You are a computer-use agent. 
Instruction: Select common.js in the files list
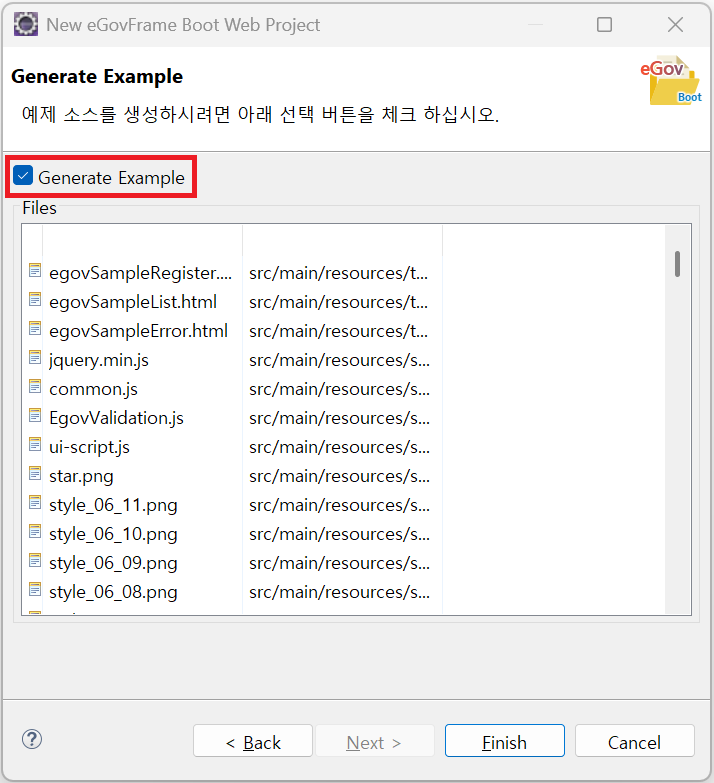(x=93, y=389)
